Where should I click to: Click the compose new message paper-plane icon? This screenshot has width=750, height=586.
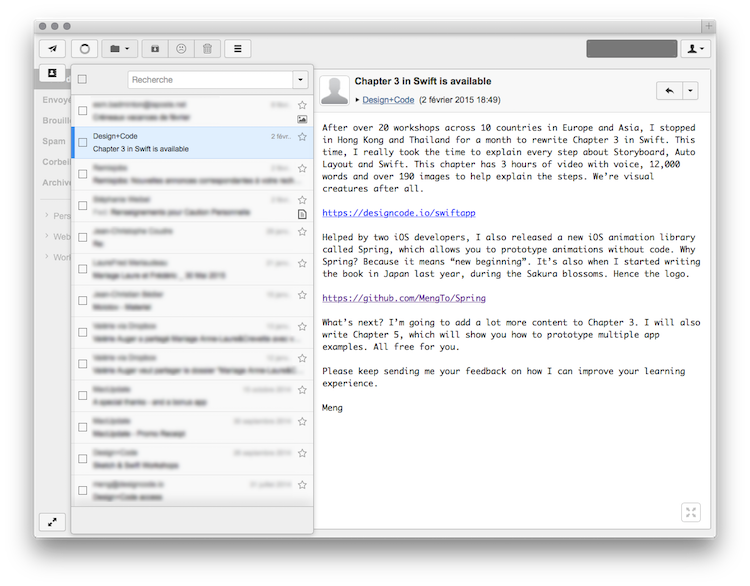click(52, 48)
